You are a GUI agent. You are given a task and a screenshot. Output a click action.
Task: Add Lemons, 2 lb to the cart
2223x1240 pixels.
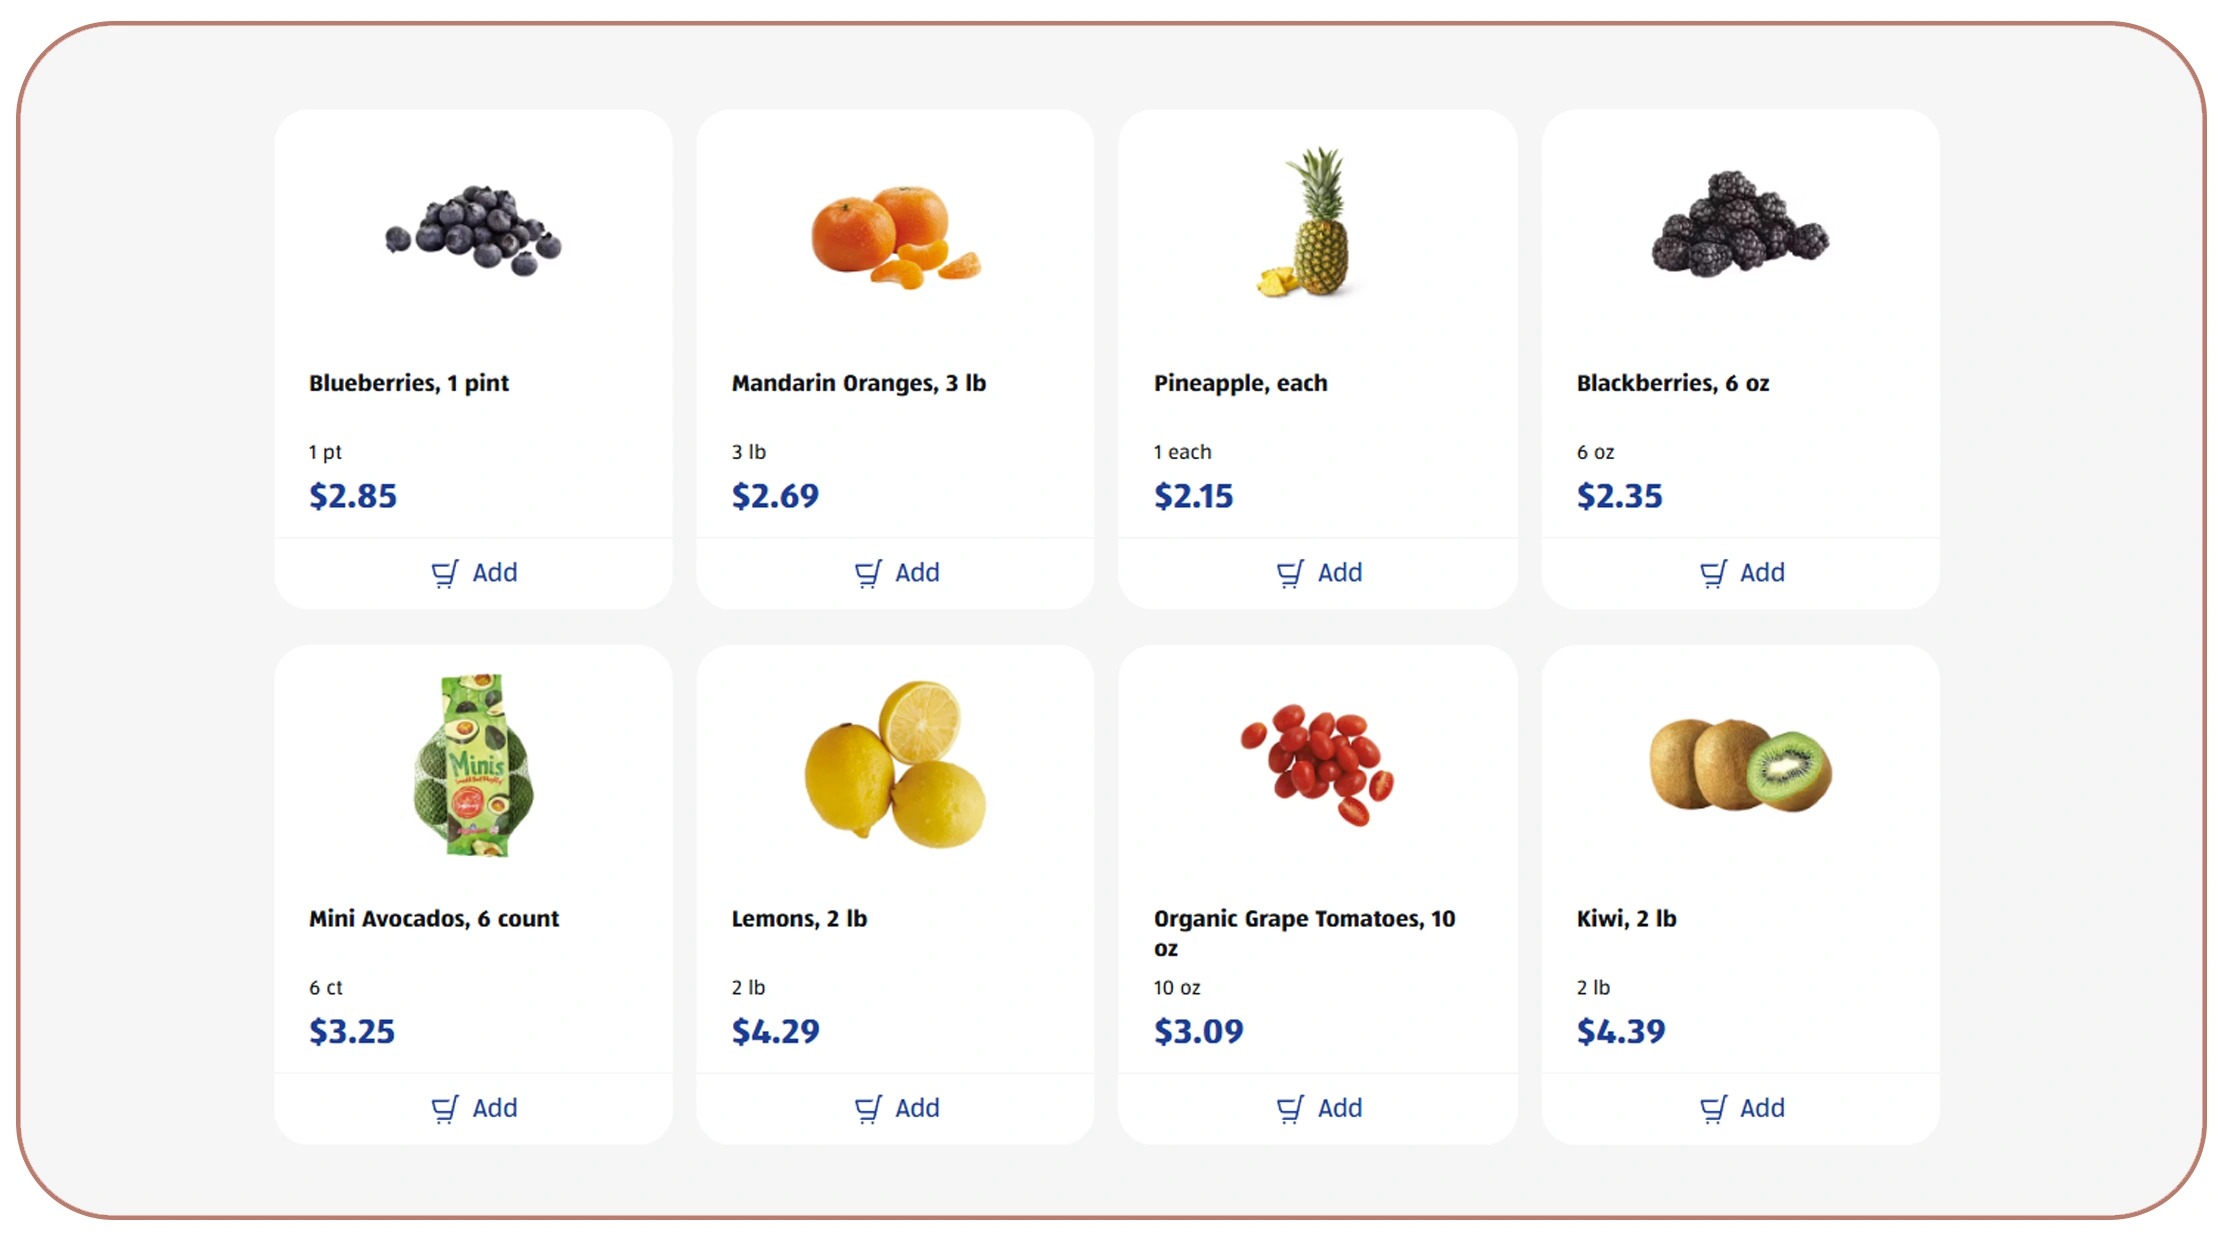point(897,1108)
